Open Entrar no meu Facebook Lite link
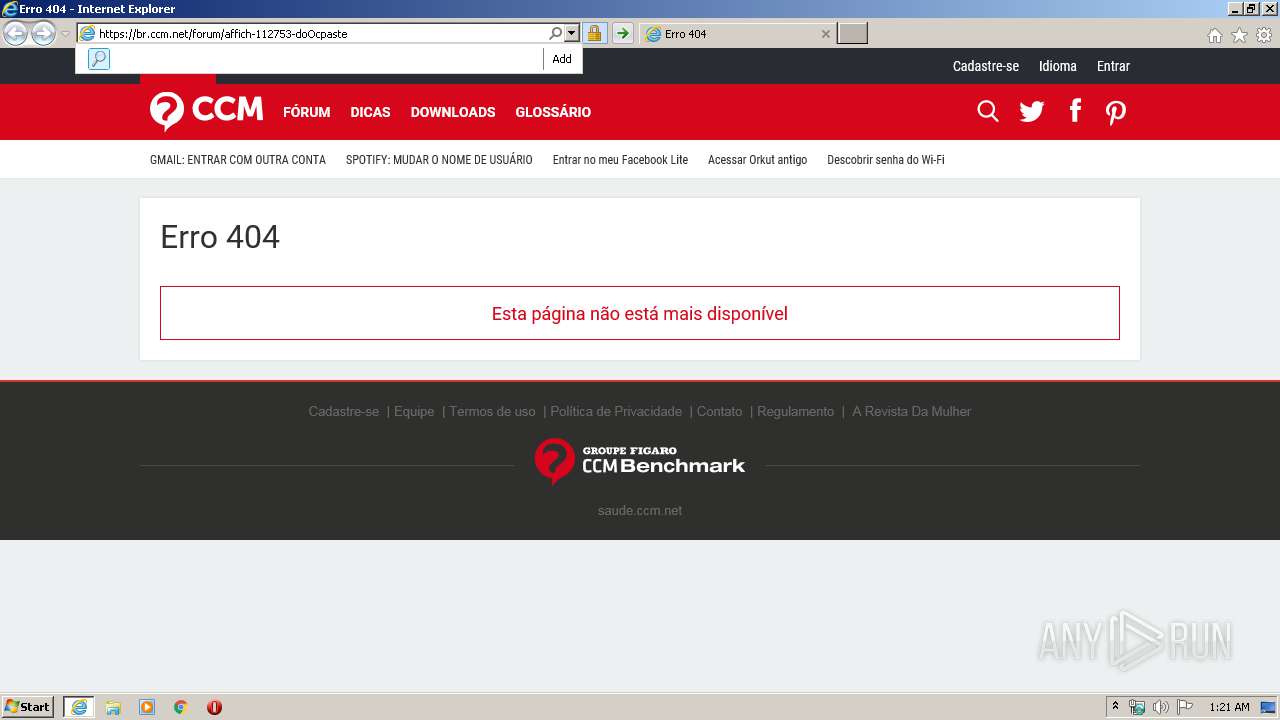The height and width of the screenshot is (720, 1280). click(x=620, y=160)
